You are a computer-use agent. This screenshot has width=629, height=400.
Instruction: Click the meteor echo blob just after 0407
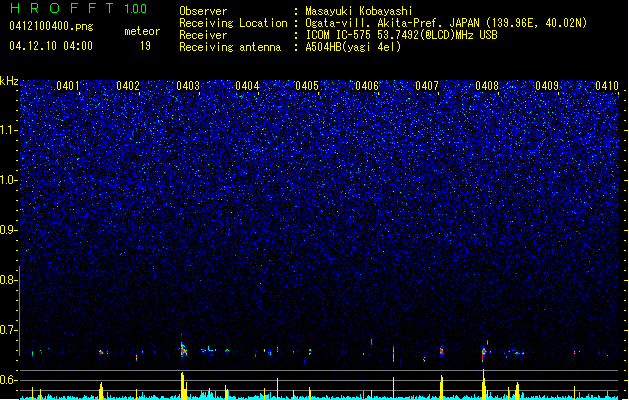click(x=441, y=351)
